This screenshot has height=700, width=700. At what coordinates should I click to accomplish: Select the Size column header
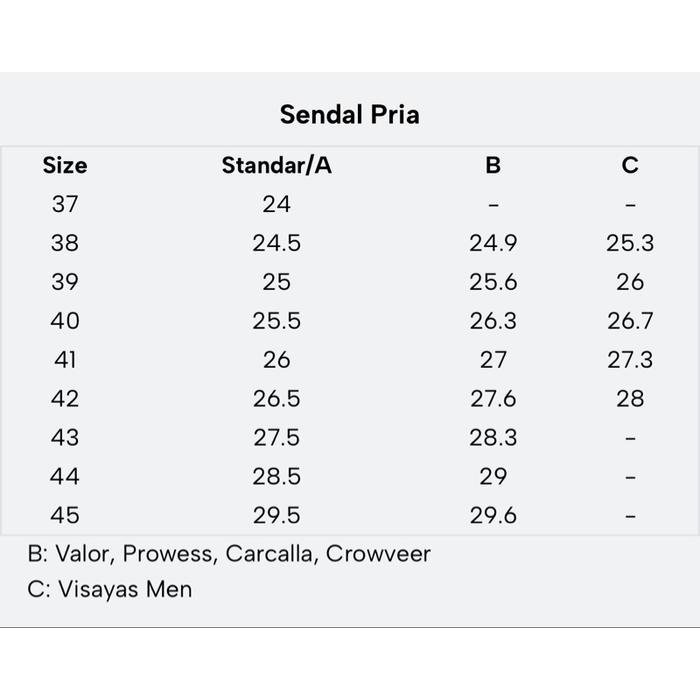click(65, 165)
